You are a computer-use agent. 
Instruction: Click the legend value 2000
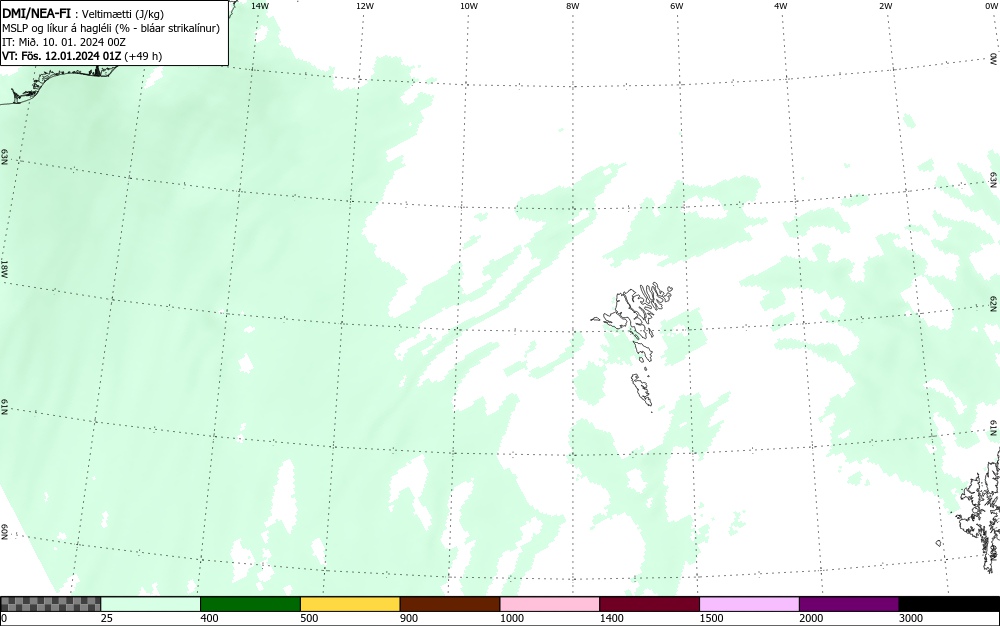tap(811, 618)
